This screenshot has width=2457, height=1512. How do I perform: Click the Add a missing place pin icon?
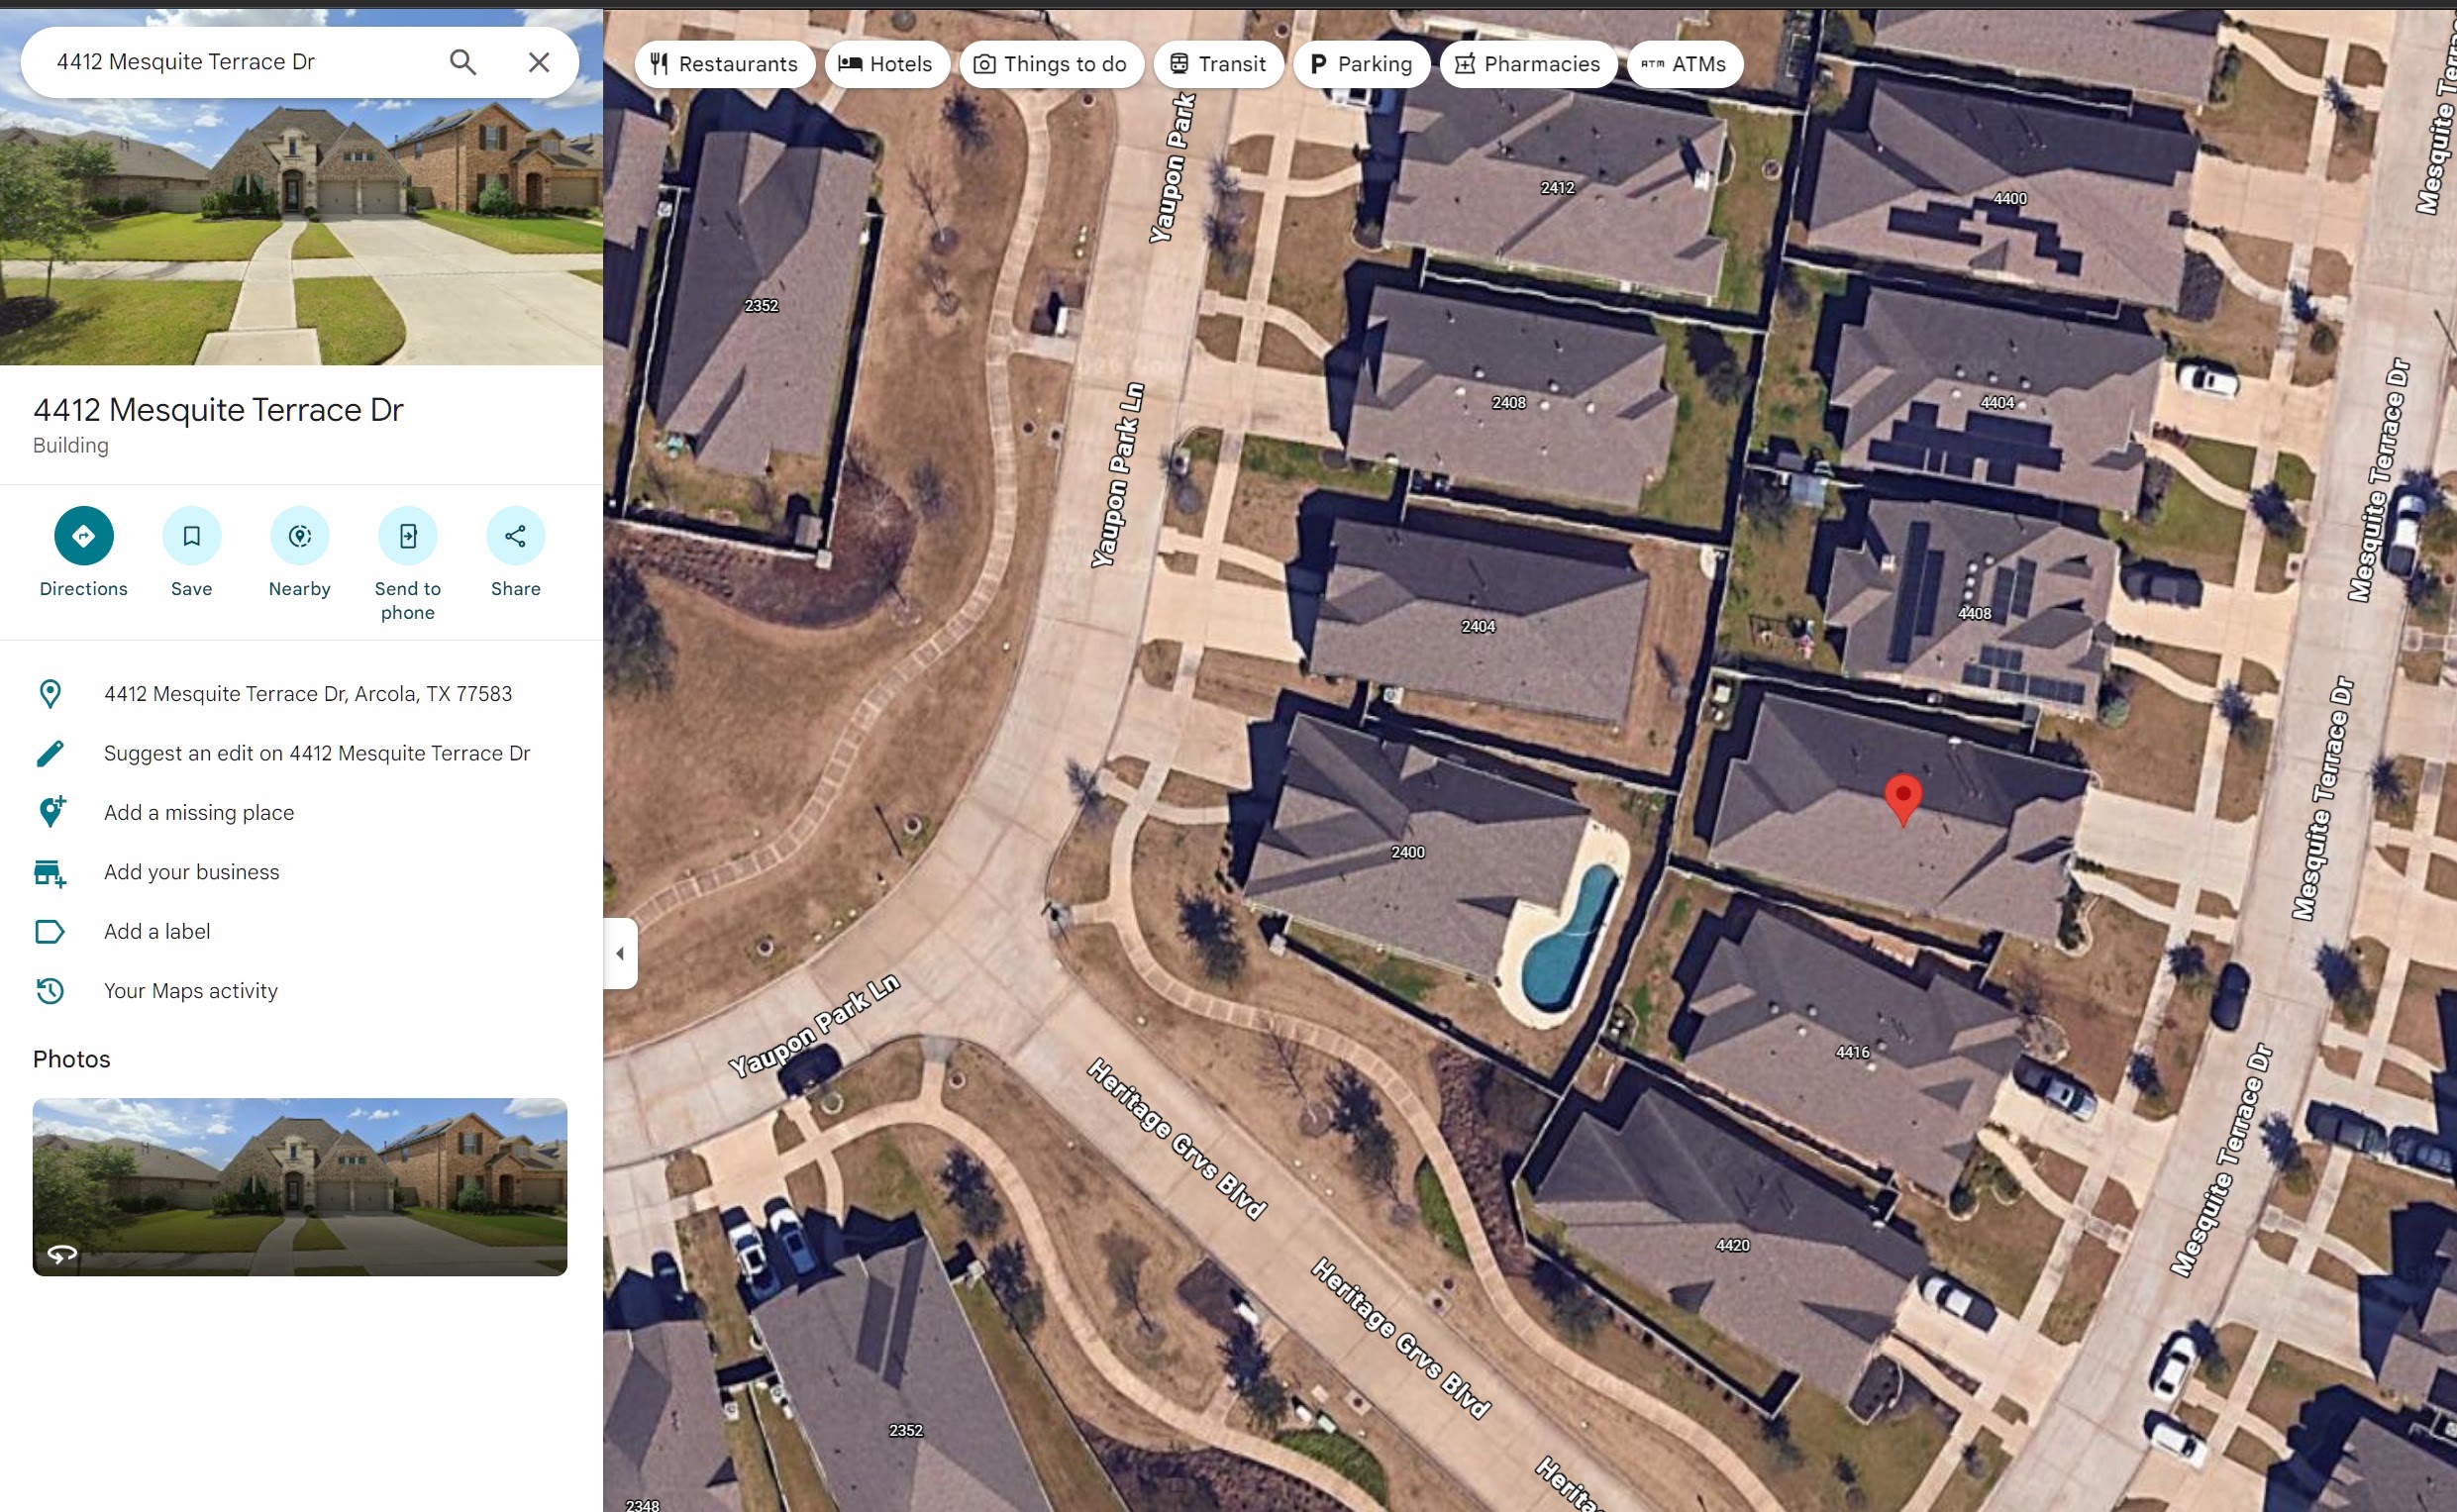pos(50,812)
